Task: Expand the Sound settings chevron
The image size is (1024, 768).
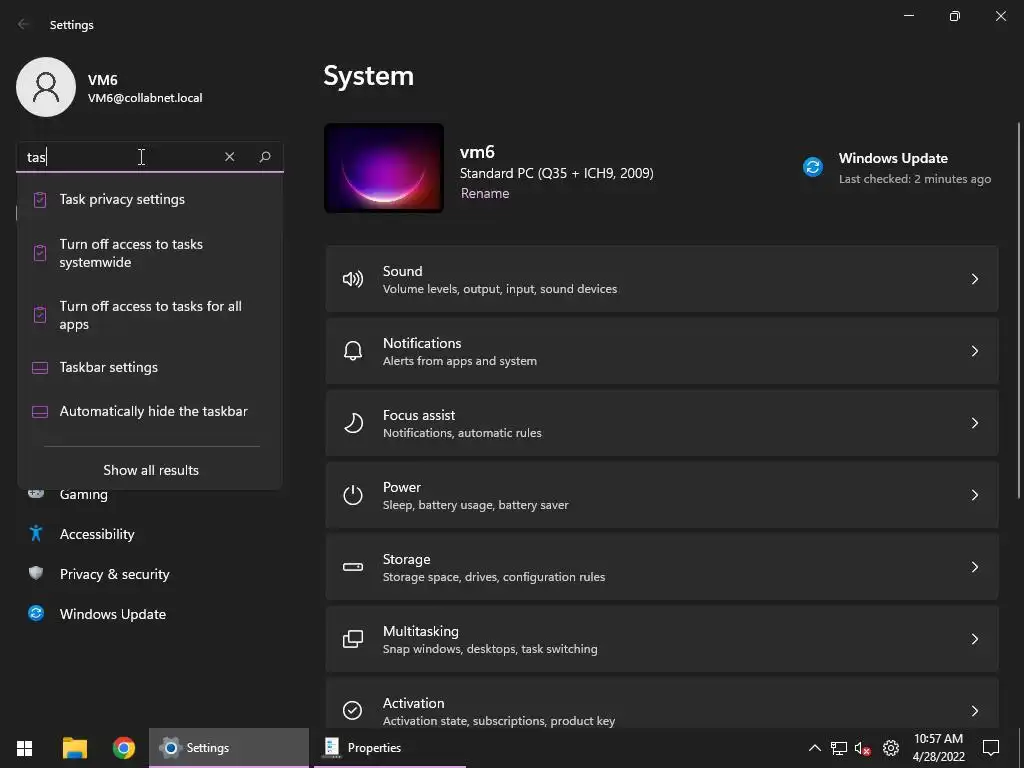Action: click(974, 279)
